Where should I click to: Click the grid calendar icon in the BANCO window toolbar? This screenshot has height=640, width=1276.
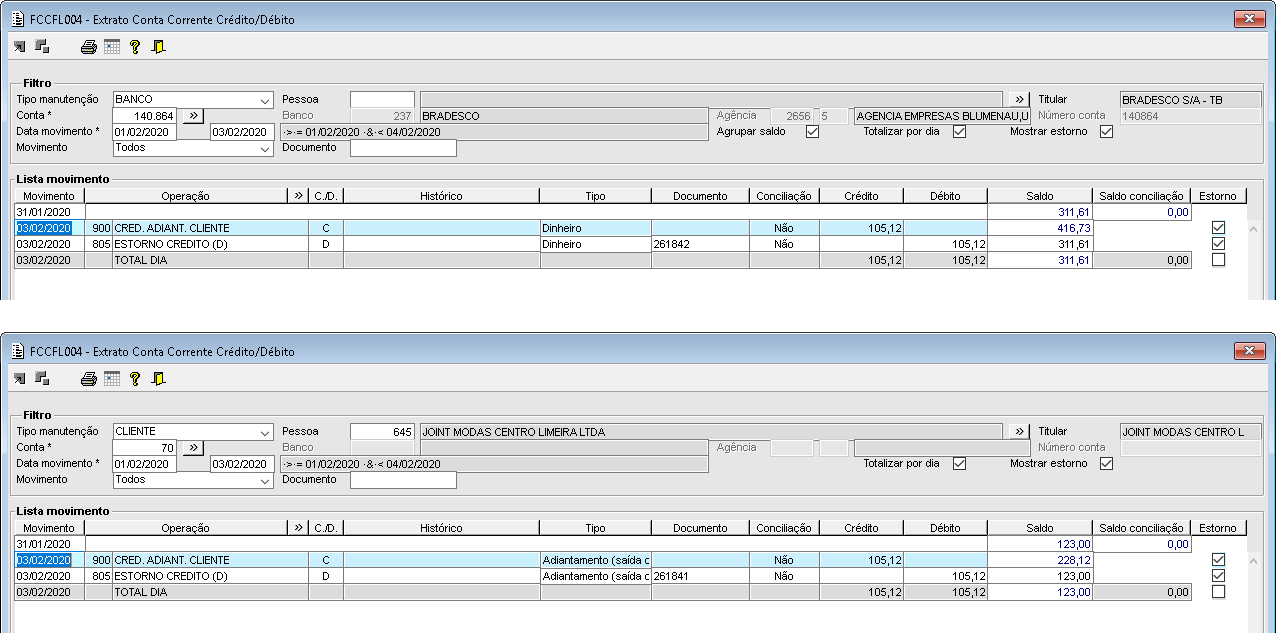point(112,46)
